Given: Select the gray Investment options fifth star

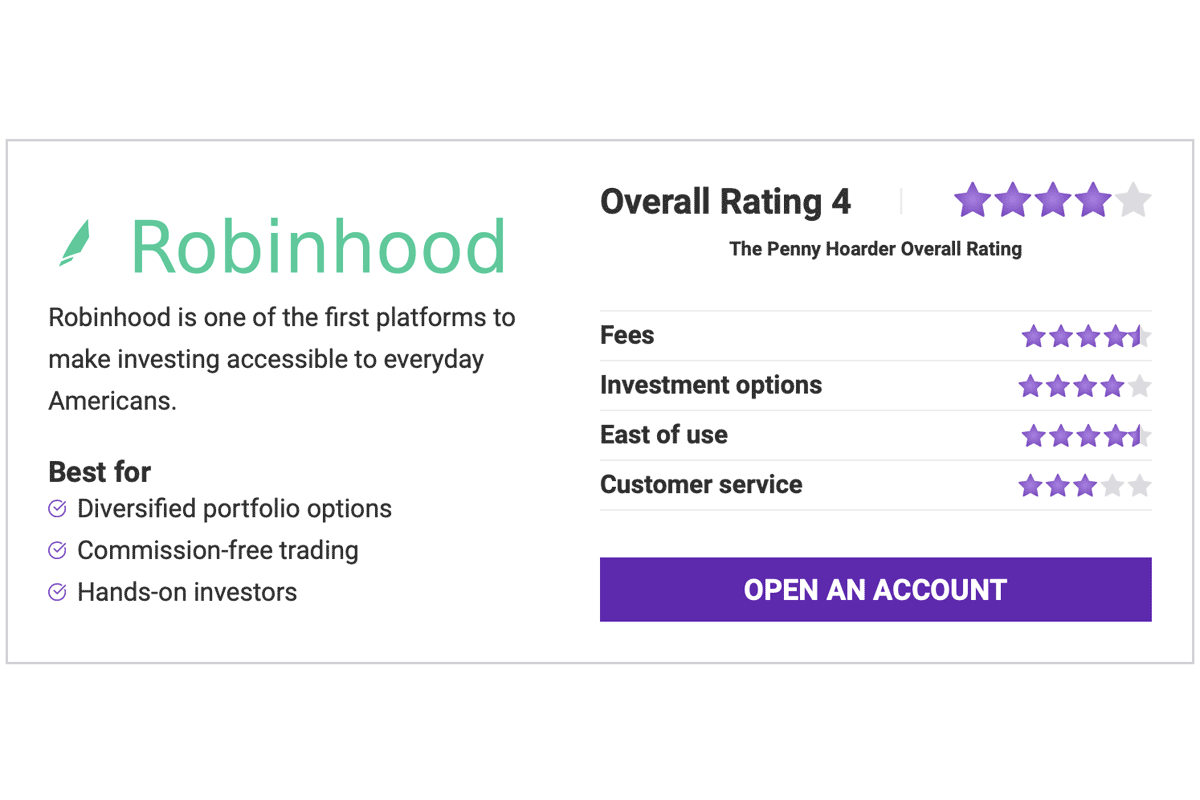Looking at the screenshot, I should (x=1139, y=386).
